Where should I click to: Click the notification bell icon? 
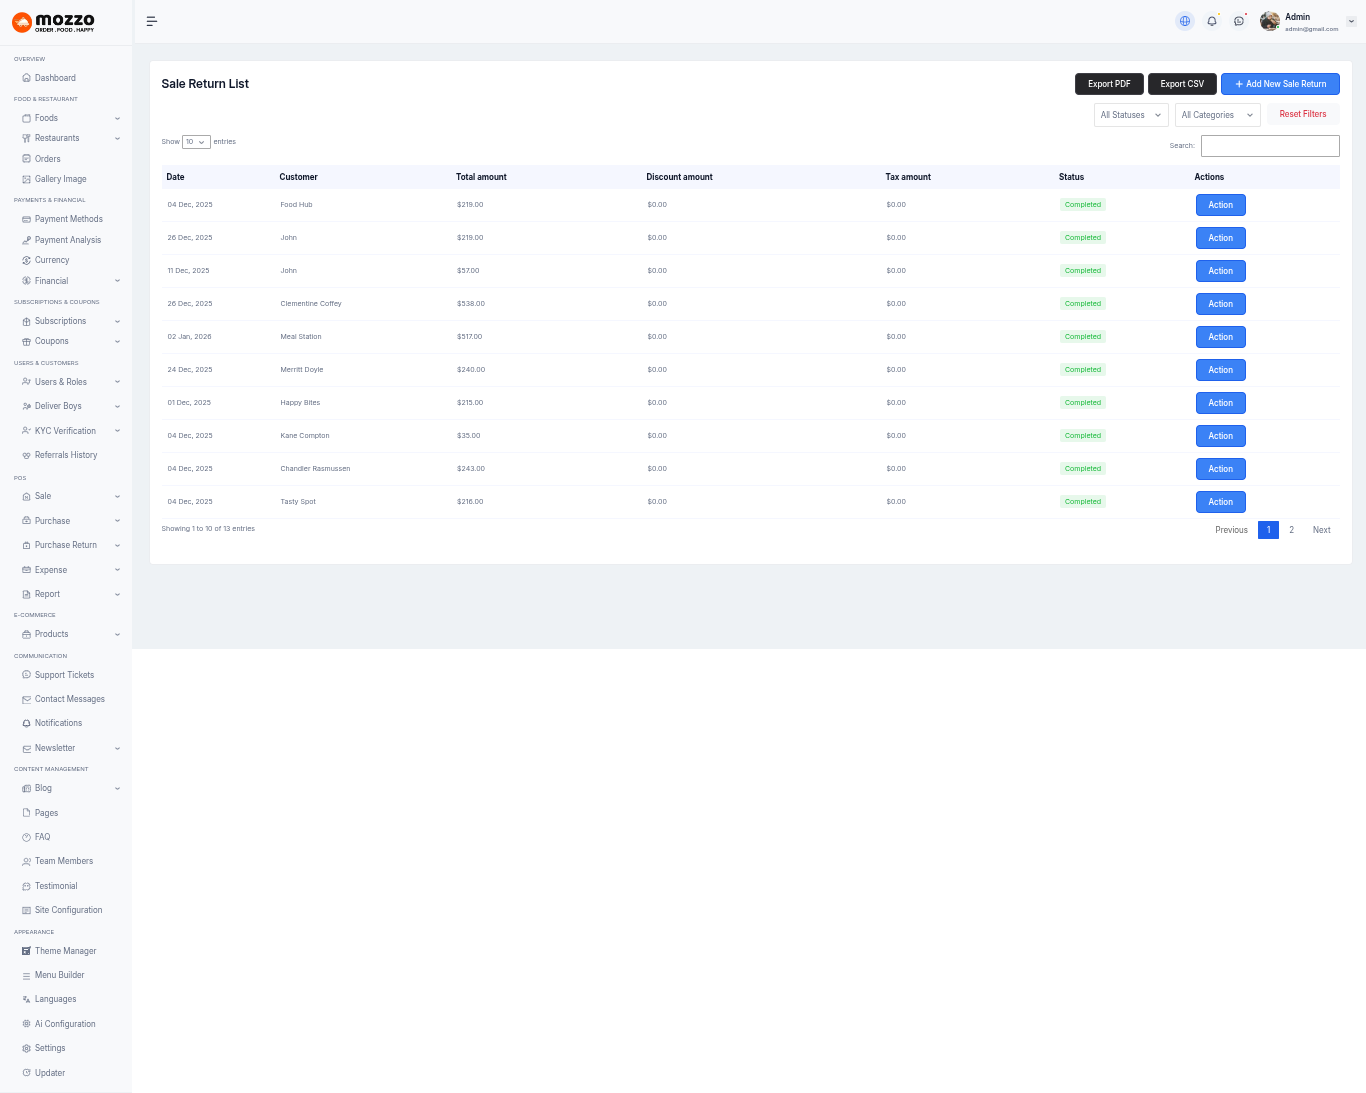click(x=1212, y=21)
